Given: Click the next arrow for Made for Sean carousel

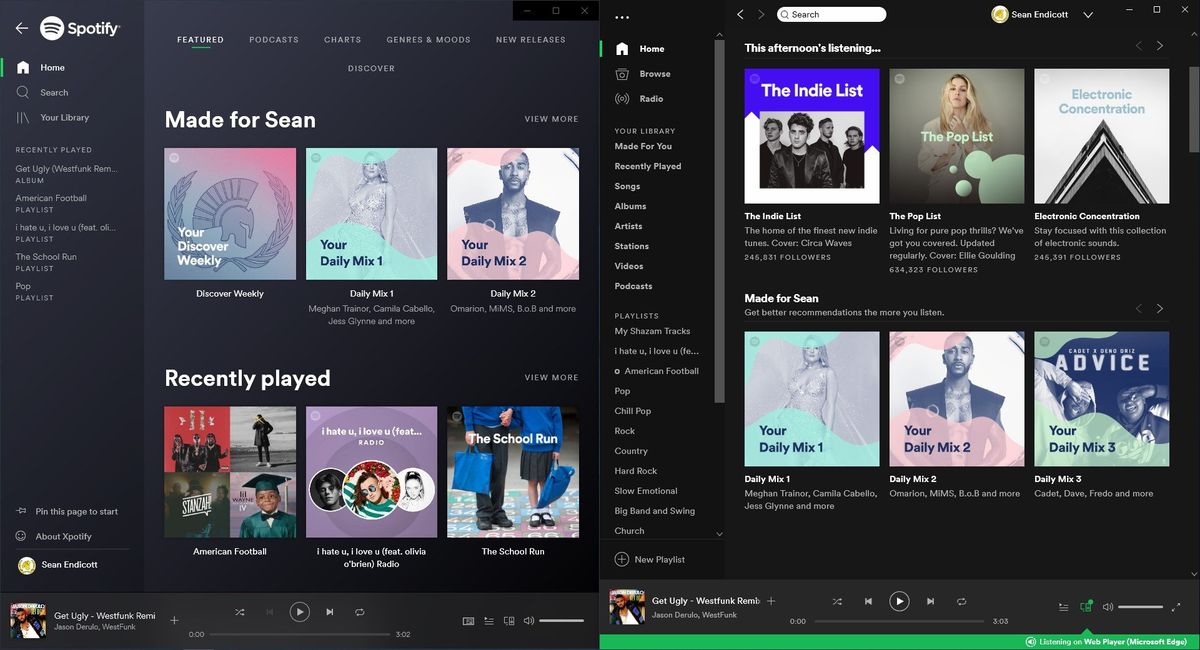Looking at the screenshot, I should pos(1159,309).
